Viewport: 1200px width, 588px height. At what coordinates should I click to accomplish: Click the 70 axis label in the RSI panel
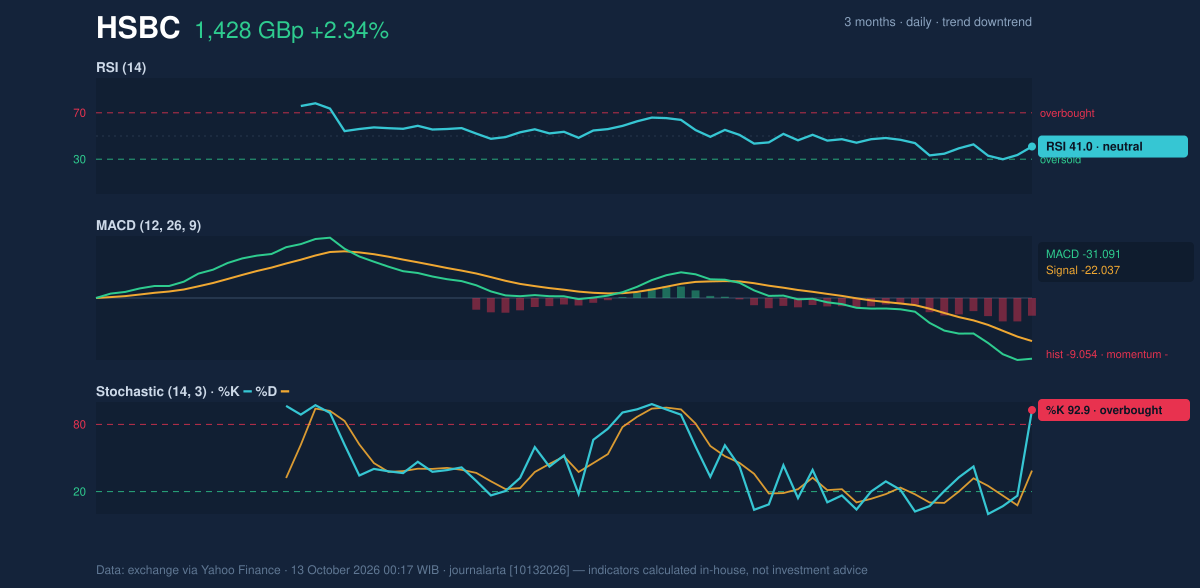(x=80, y=113)
